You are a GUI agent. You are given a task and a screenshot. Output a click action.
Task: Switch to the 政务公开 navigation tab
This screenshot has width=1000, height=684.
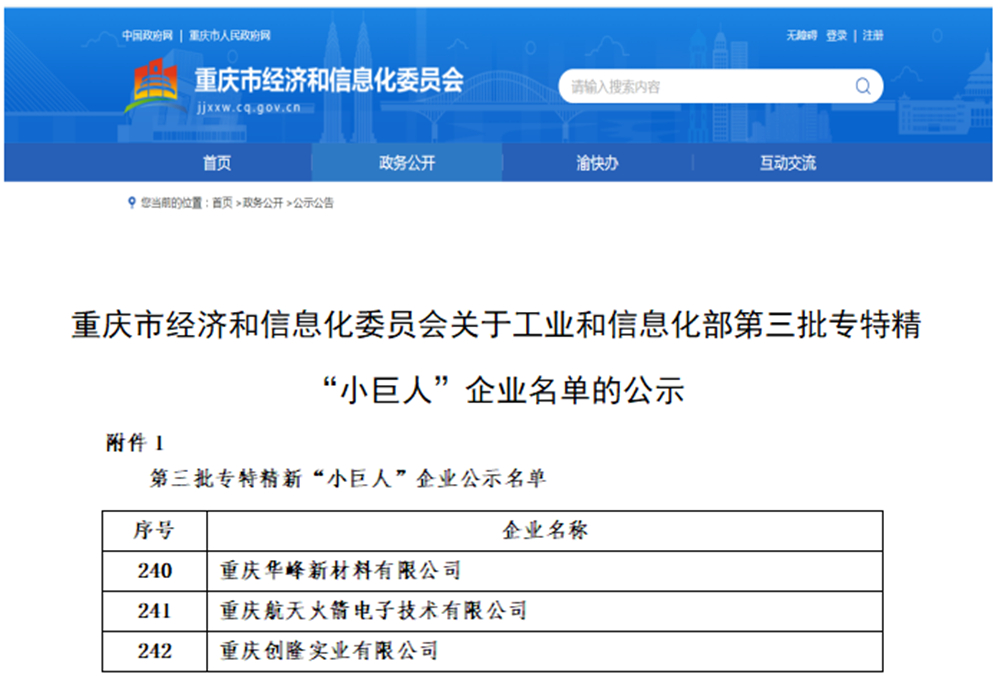click(407, 163)
